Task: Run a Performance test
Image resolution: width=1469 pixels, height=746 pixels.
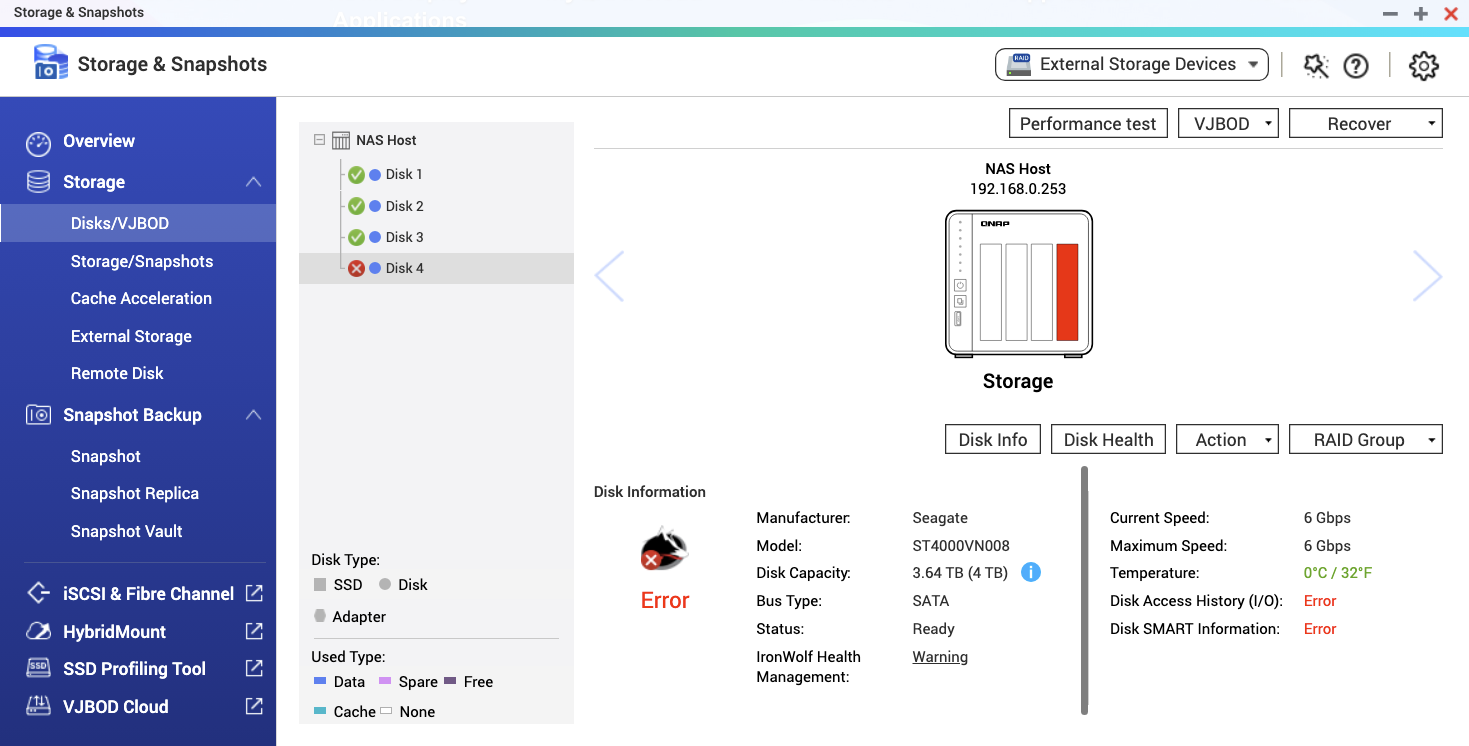Action: pyautogui.click(x=1088, y=123)
